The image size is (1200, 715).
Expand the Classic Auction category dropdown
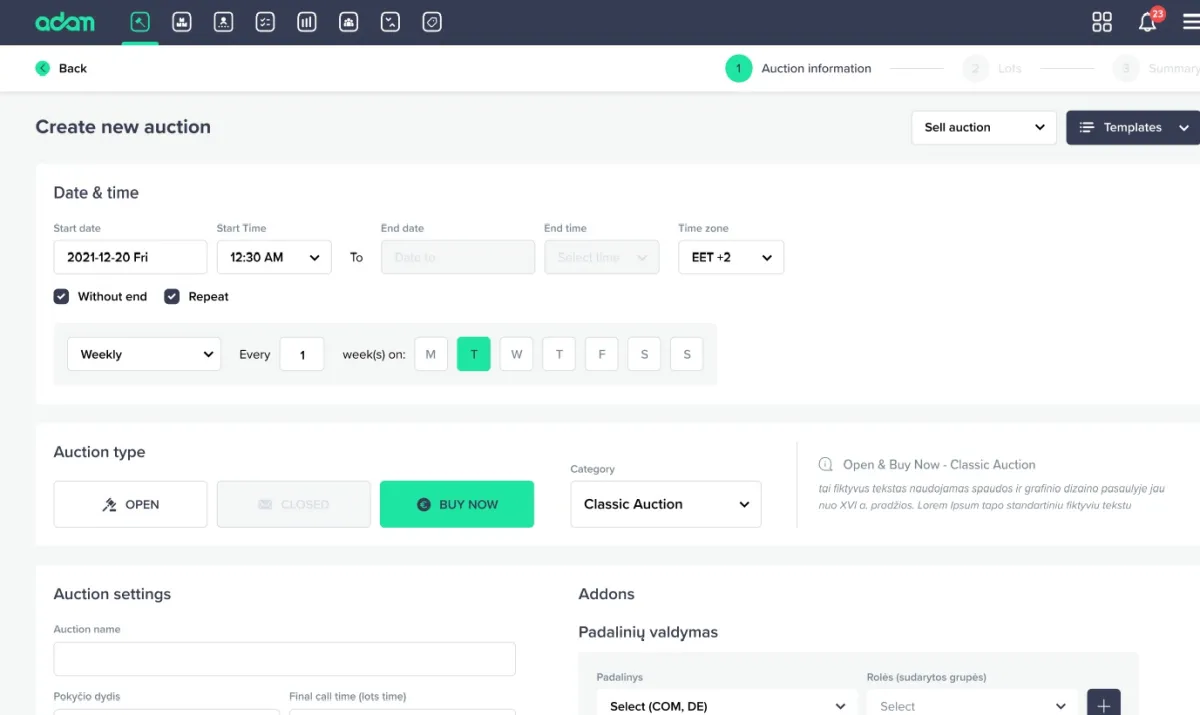[665, 504]
